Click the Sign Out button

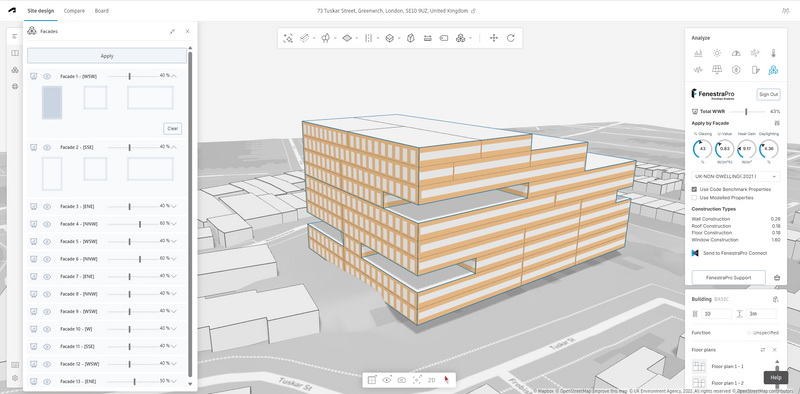point(768,94)
